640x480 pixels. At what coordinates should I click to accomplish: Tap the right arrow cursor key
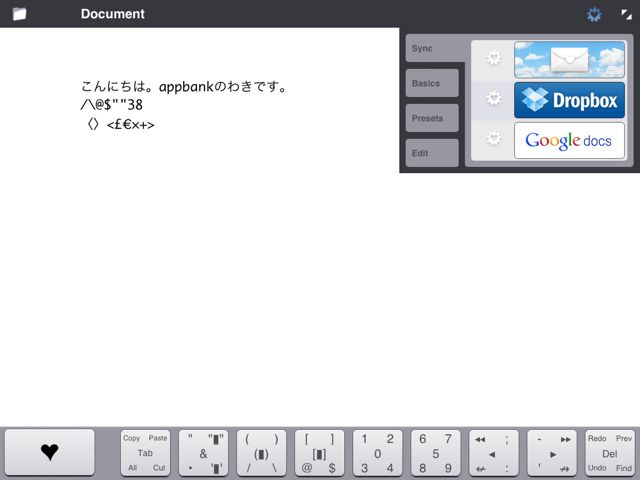coord(552,453)
